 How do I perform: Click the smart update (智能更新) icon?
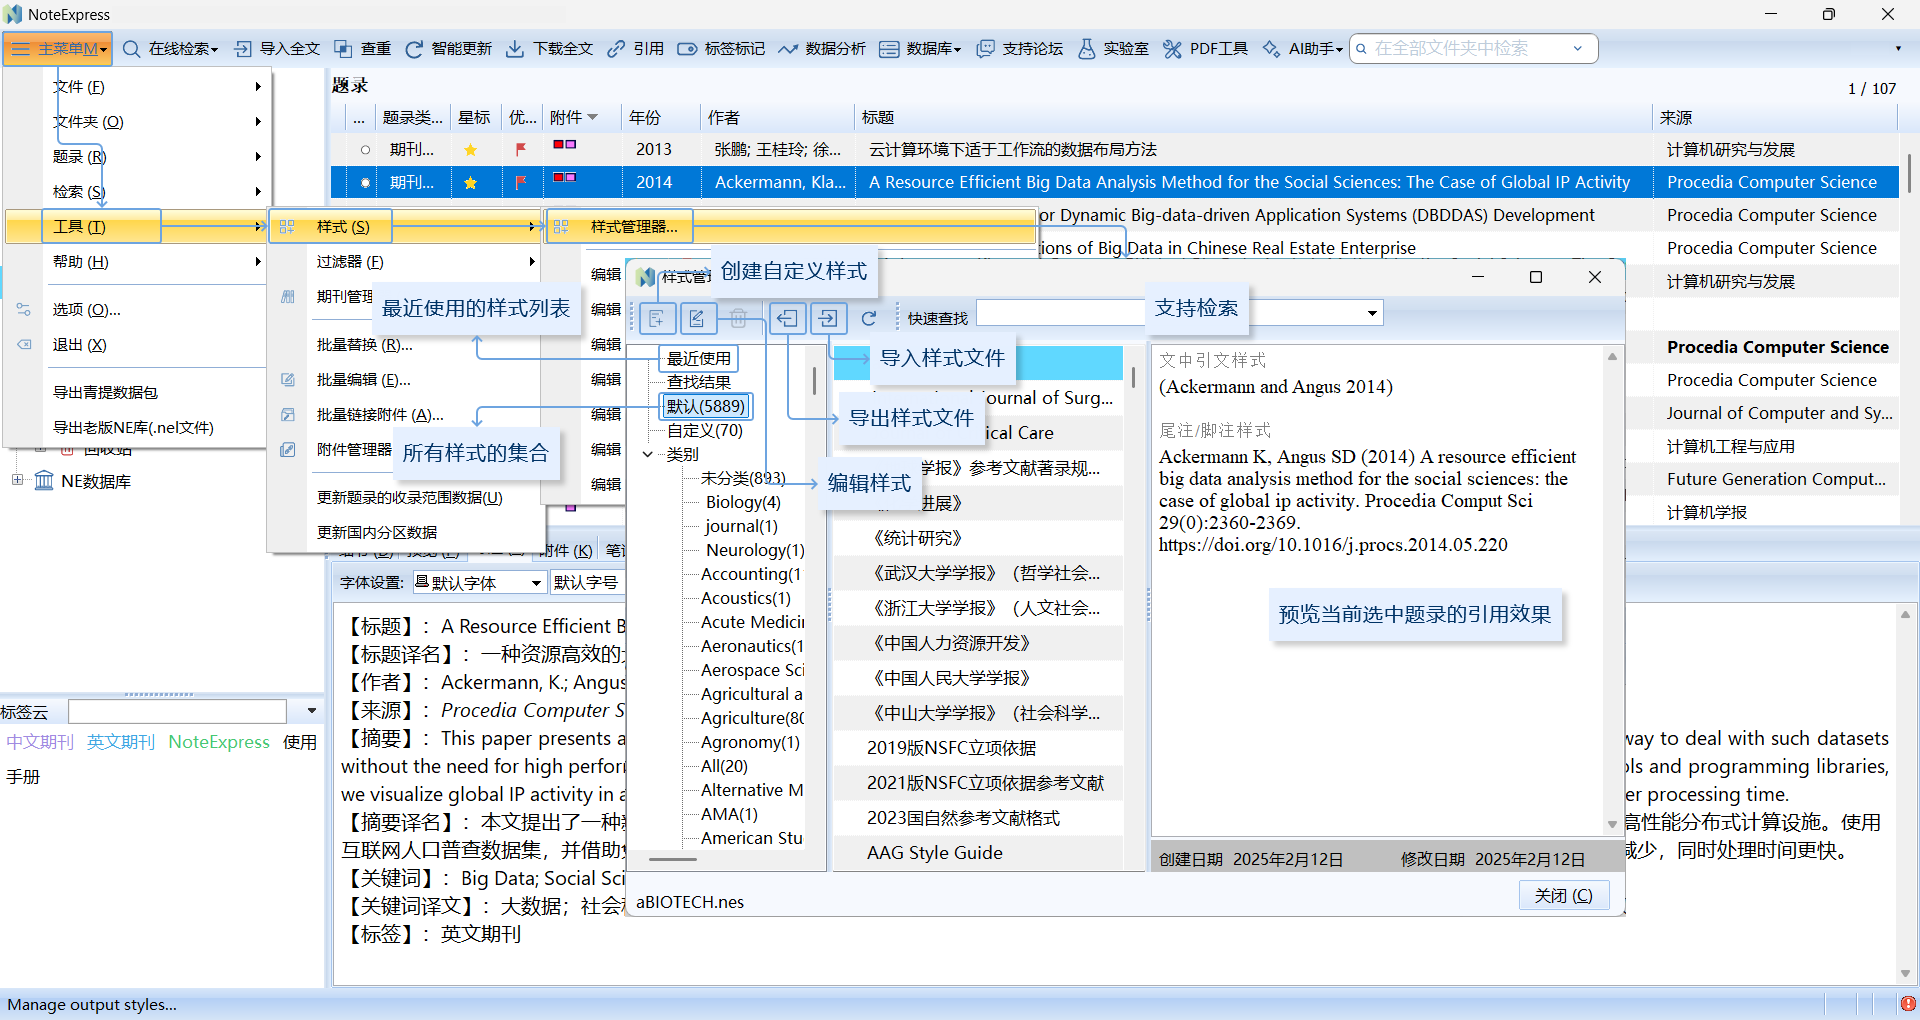[414, 49]
